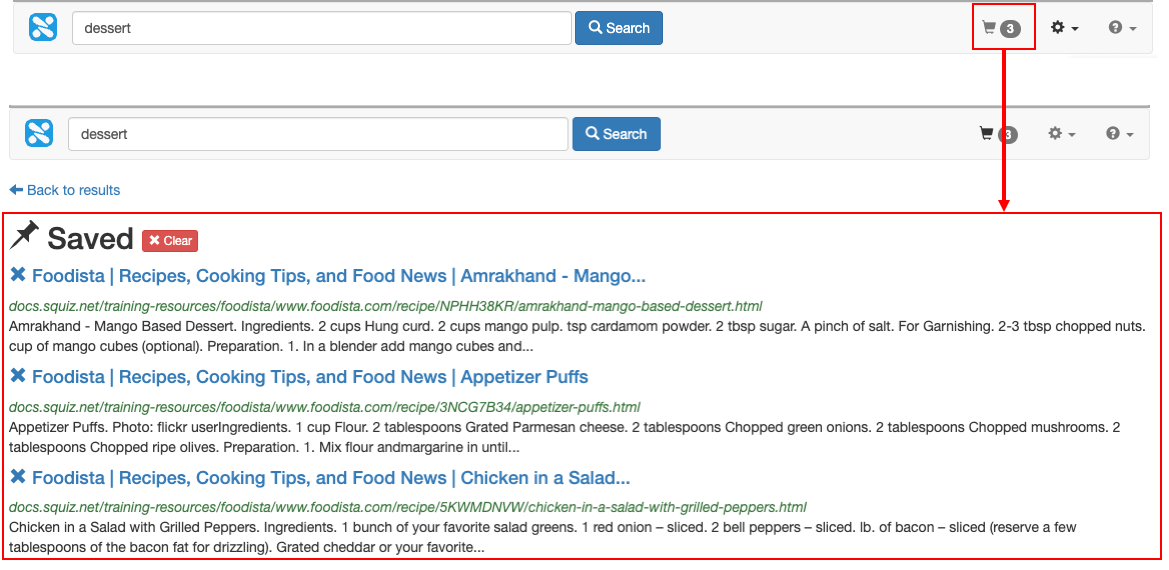Open the Amrakhand - Mango recipe title link

338,276
